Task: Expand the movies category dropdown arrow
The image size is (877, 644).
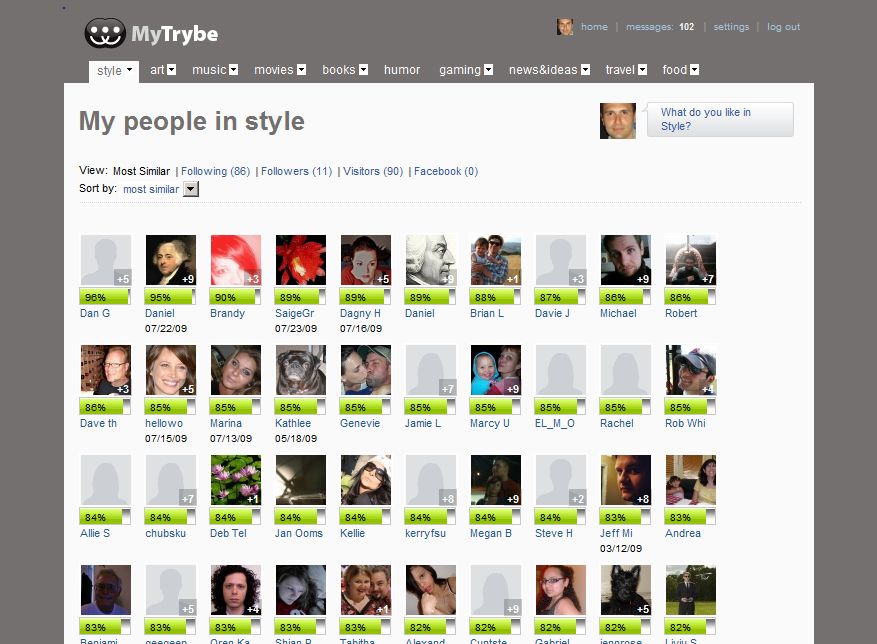Action: point(301,70)
